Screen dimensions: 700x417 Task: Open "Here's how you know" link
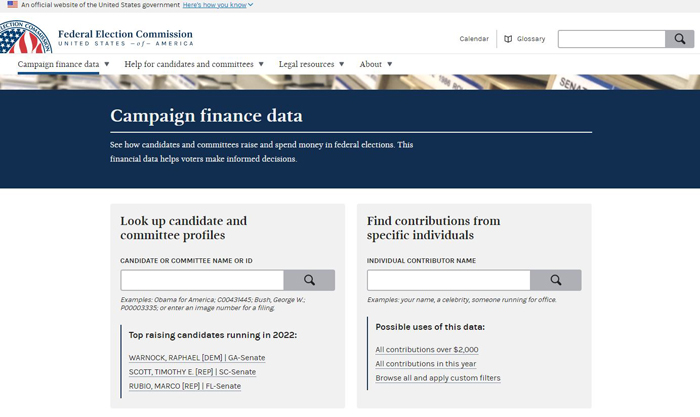coord(214,5)
